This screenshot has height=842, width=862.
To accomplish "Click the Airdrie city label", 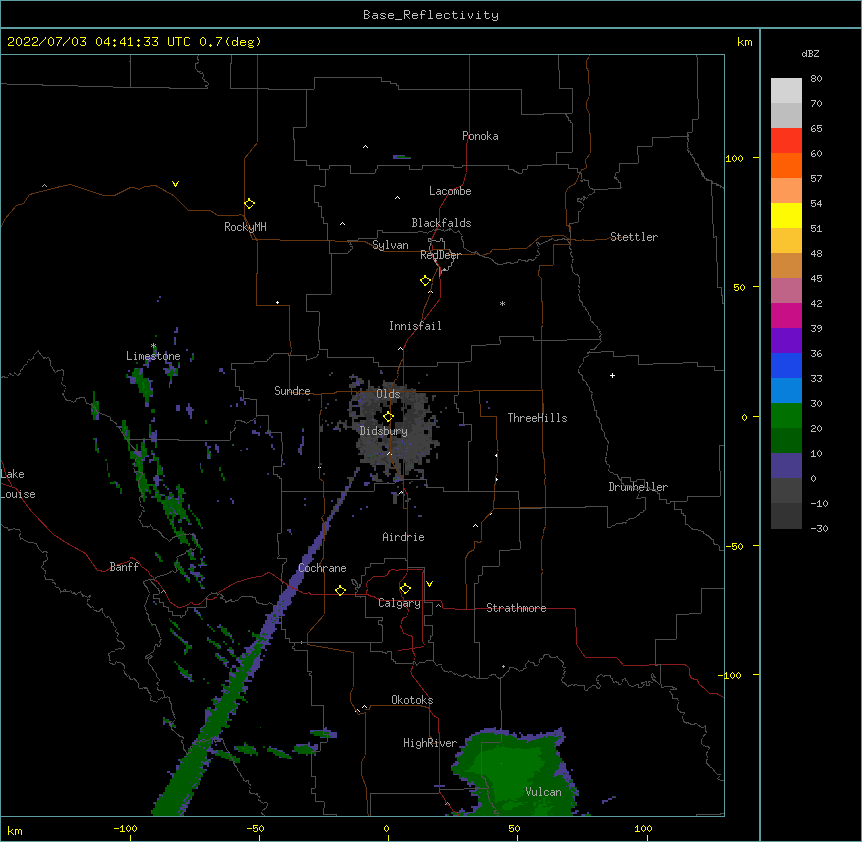I will (403, 537).
